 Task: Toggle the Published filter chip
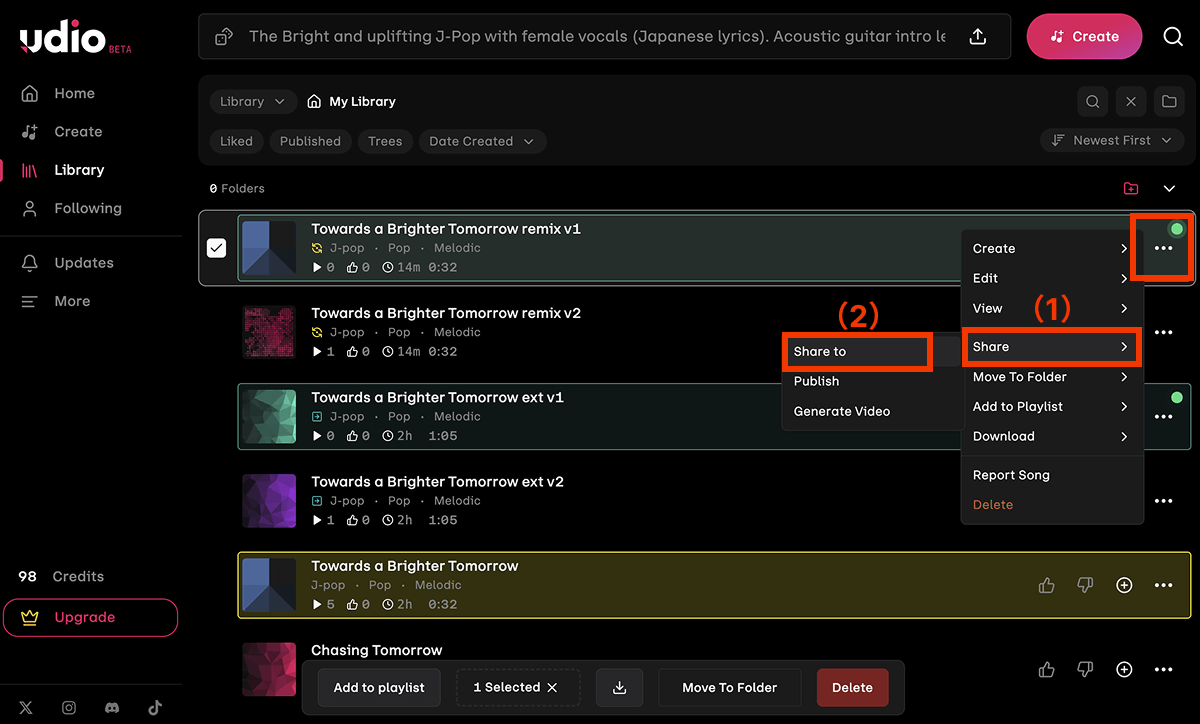point(310,141)
